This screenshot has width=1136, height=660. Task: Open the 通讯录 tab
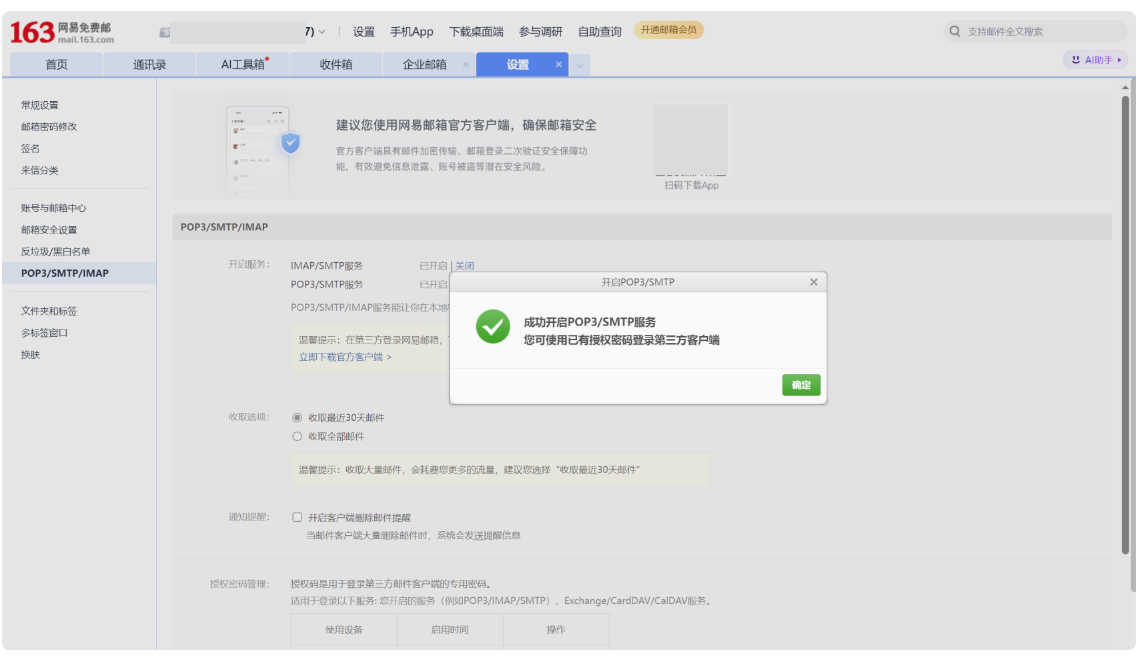[150, 63]
